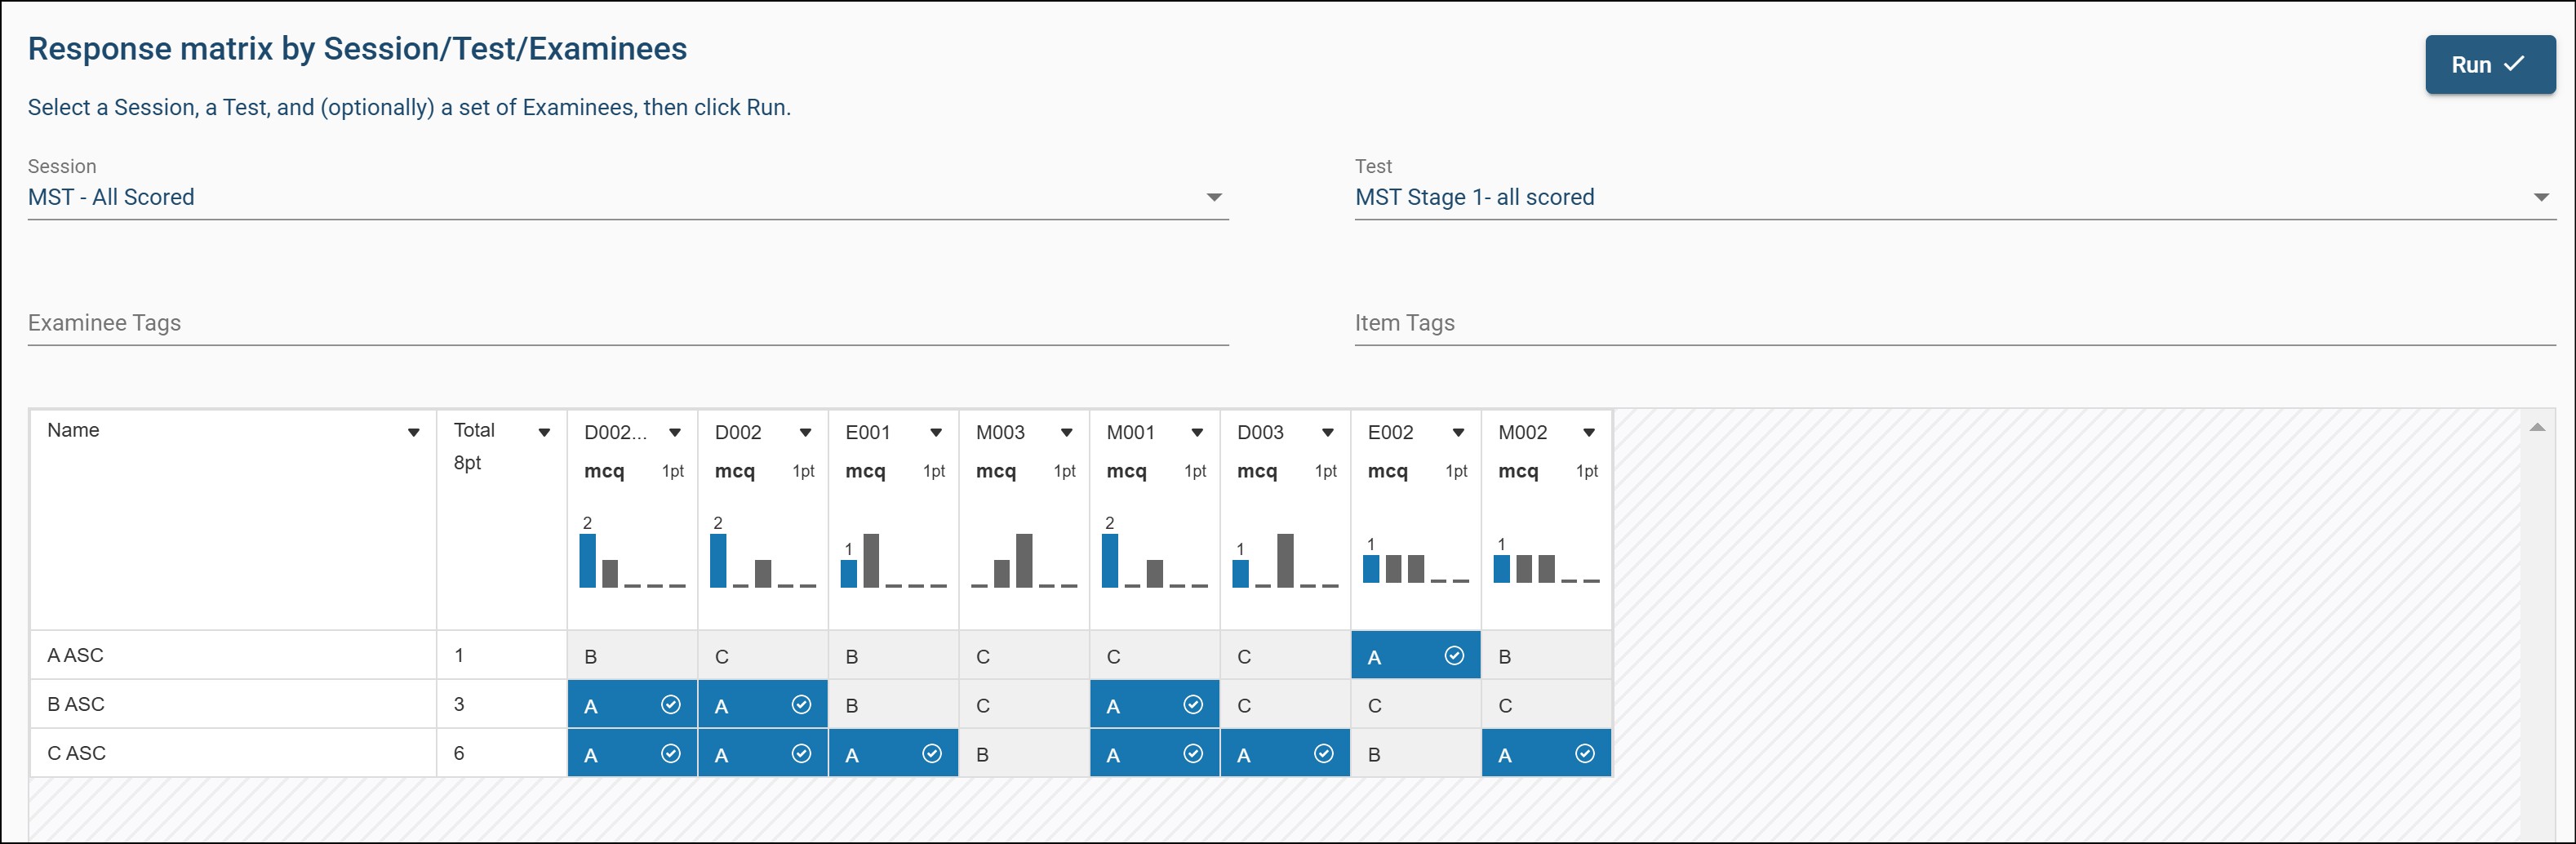Screen dimensions: 2576x844
Task: Open the M002 column menu arrow
Action: pos(1588,433)
